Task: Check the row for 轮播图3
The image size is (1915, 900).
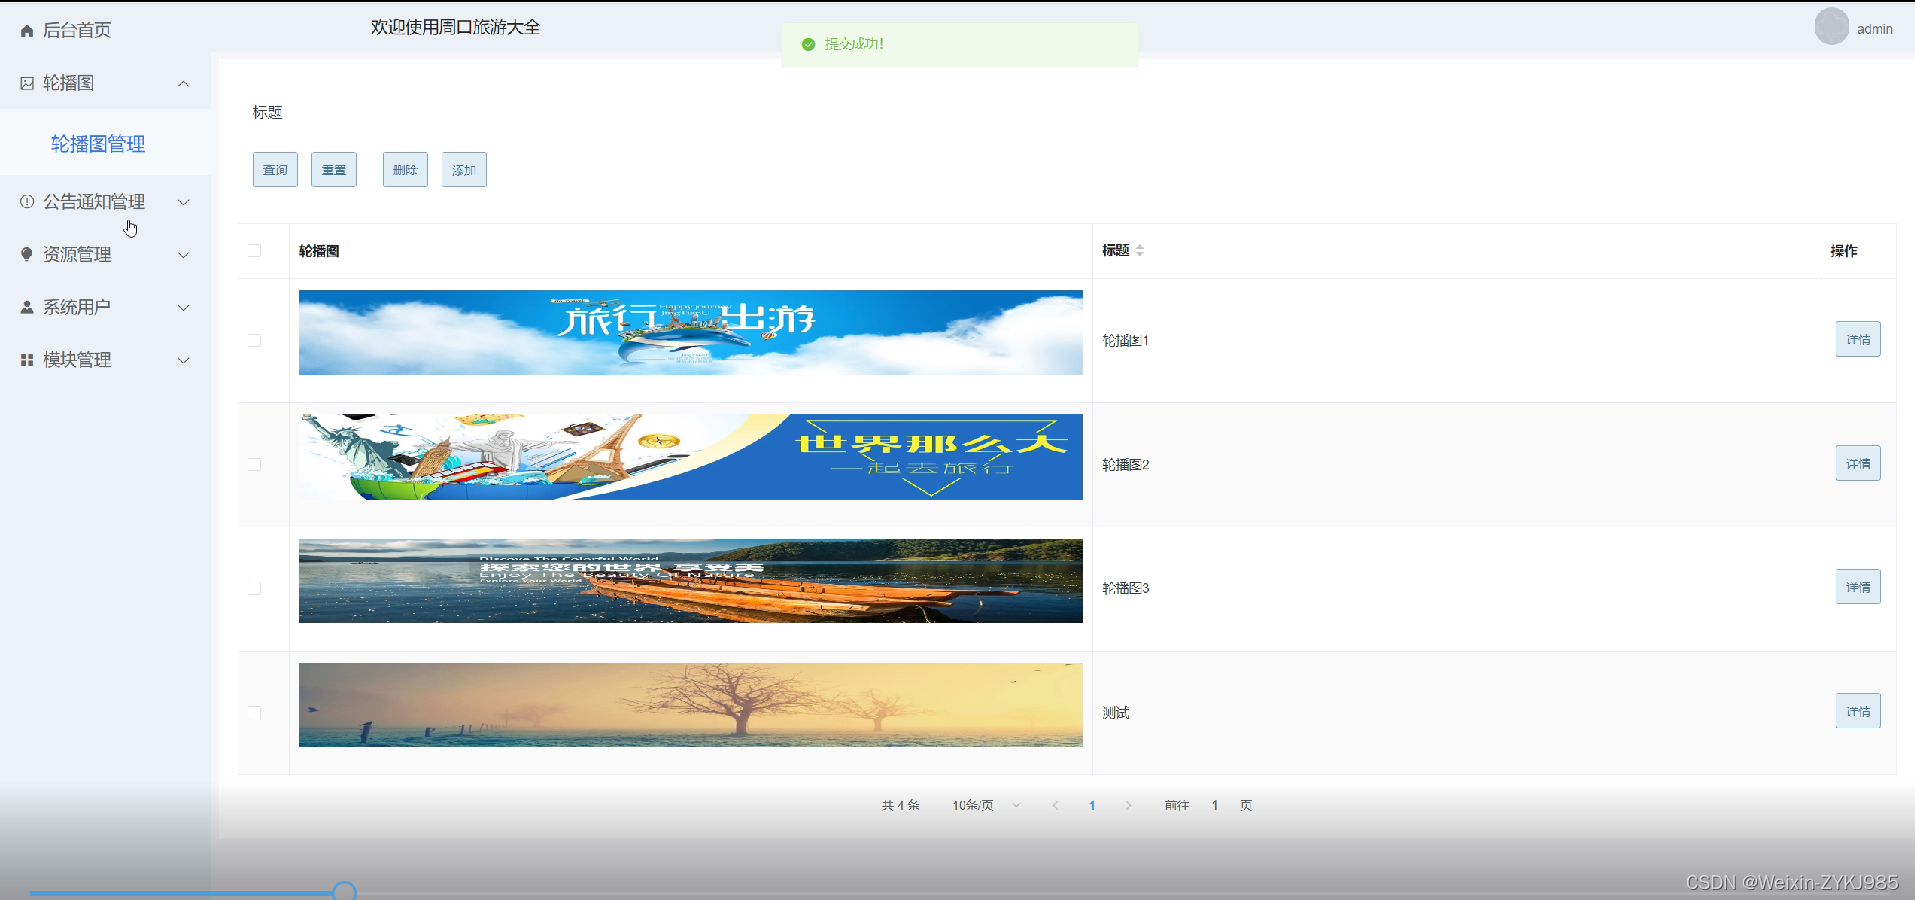Action: (x=254, y=588)
